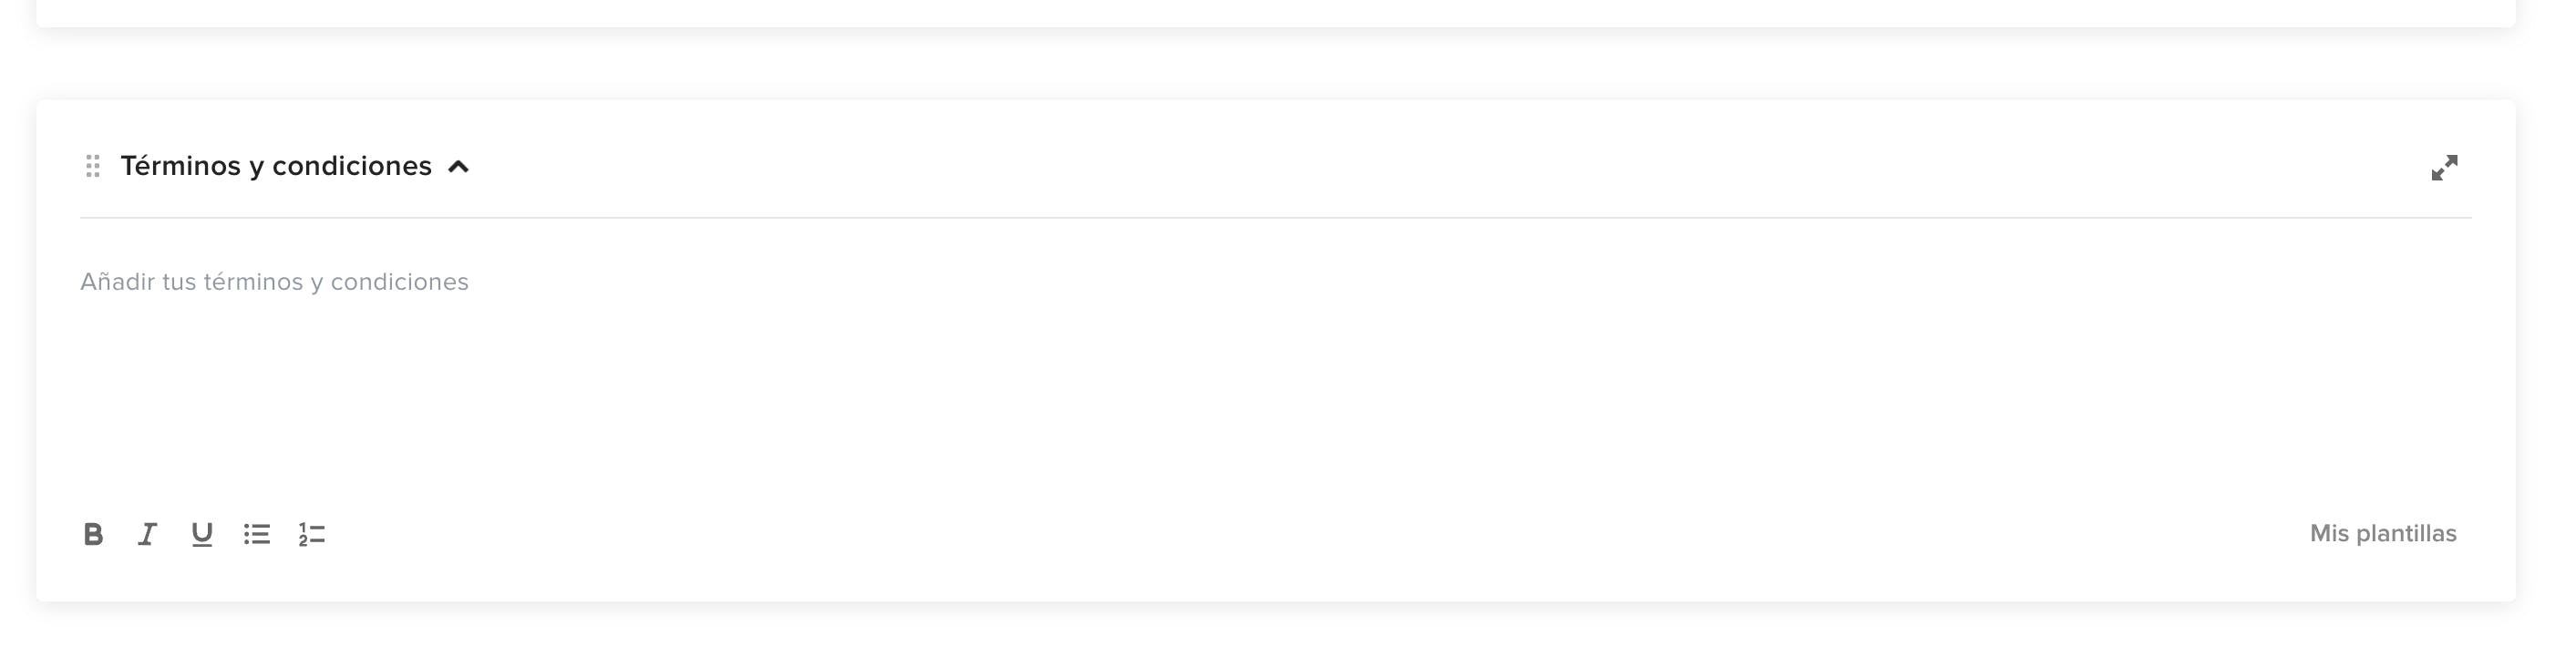The image size is (2576, 647).
Task: Click the up chevron beside the section title
Action: coord(458,167)
